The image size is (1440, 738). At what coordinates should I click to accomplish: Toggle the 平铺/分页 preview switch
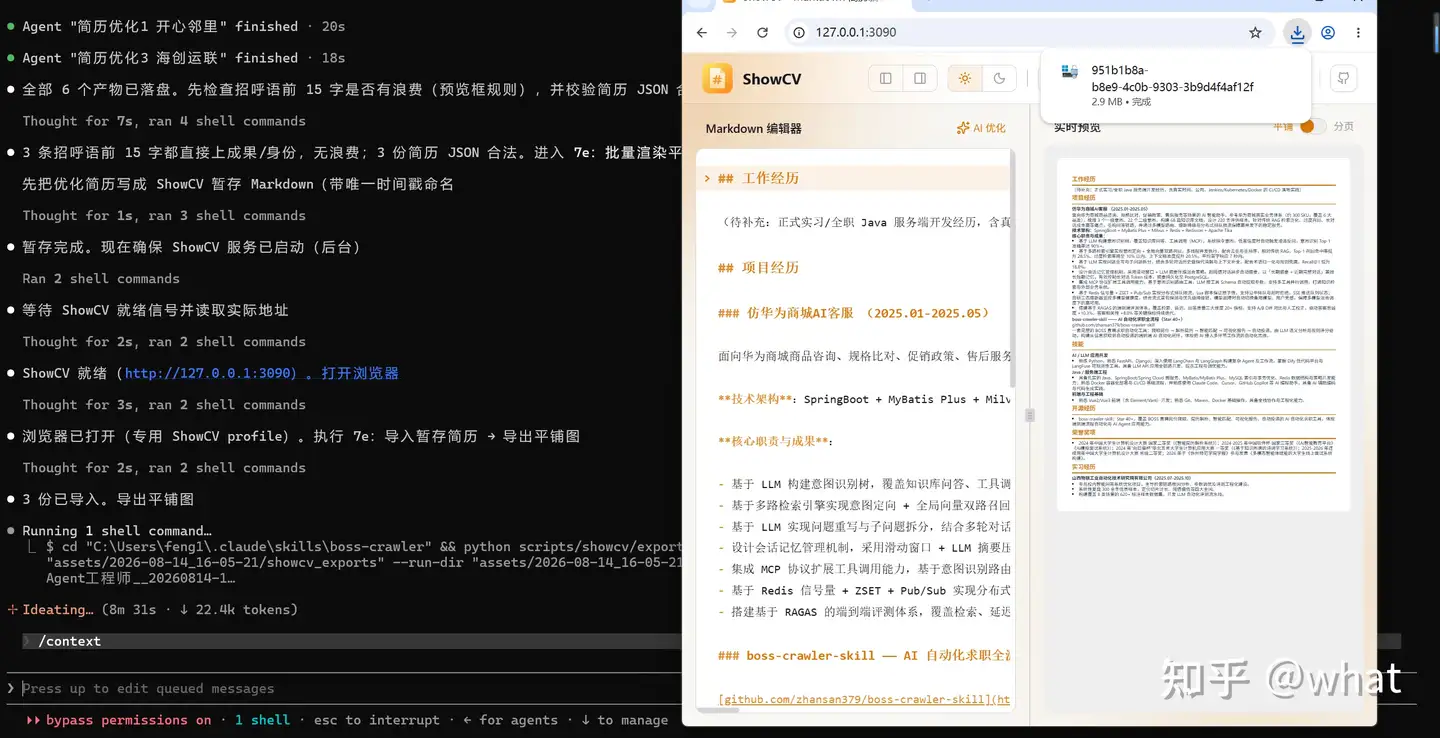pyautogui.click(x=1312, y=126)
